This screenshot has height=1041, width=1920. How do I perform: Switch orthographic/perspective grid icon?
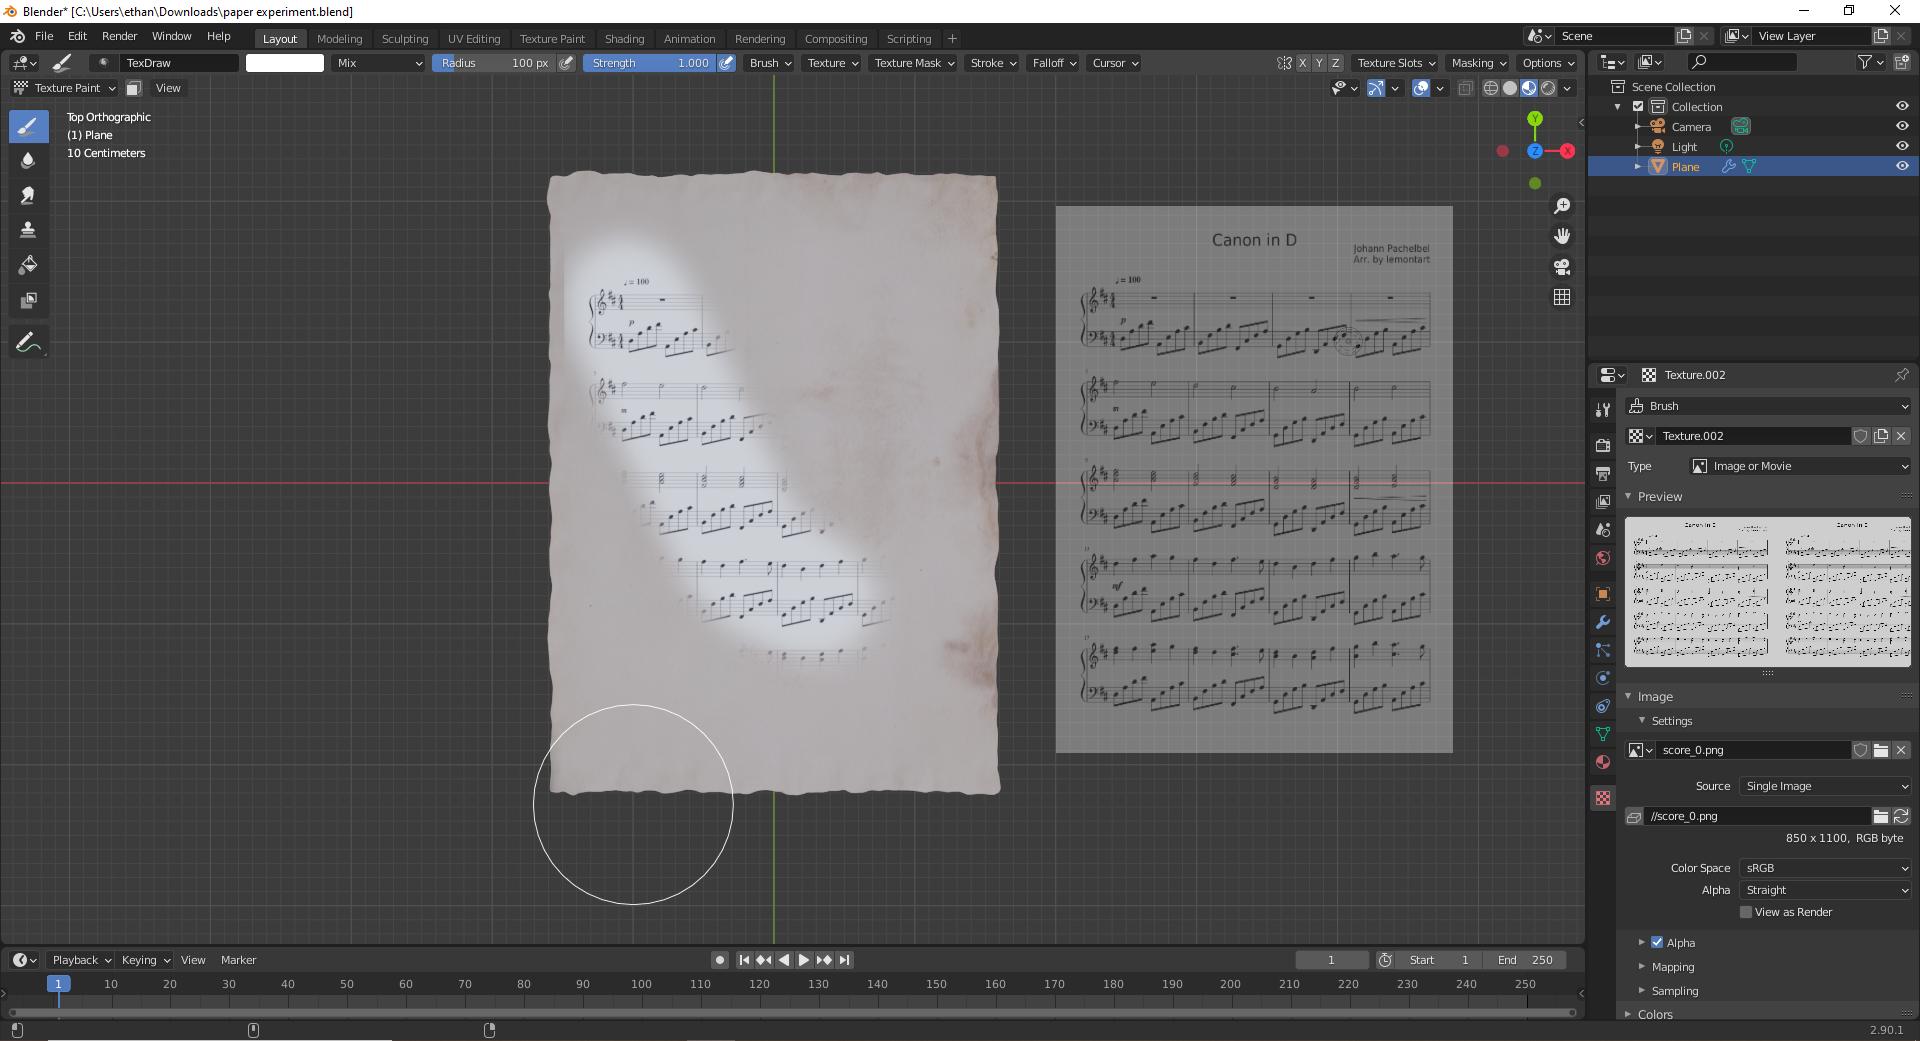click(x=1562, y=297)
